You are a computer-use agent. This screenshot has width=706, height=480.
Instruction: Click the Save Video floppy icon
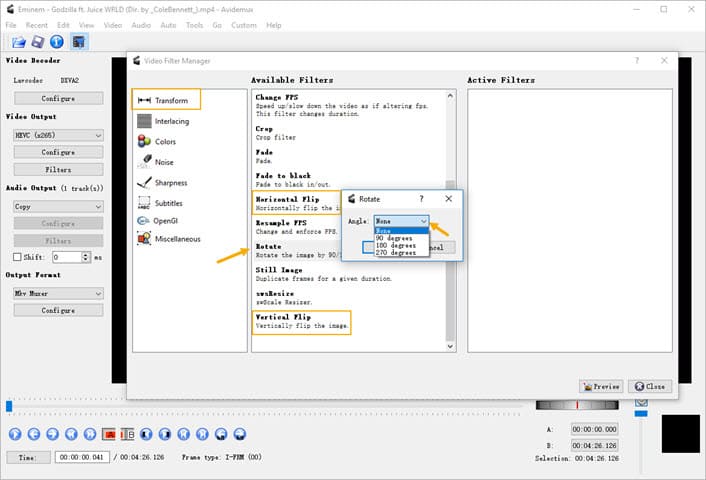click(37, 42)
